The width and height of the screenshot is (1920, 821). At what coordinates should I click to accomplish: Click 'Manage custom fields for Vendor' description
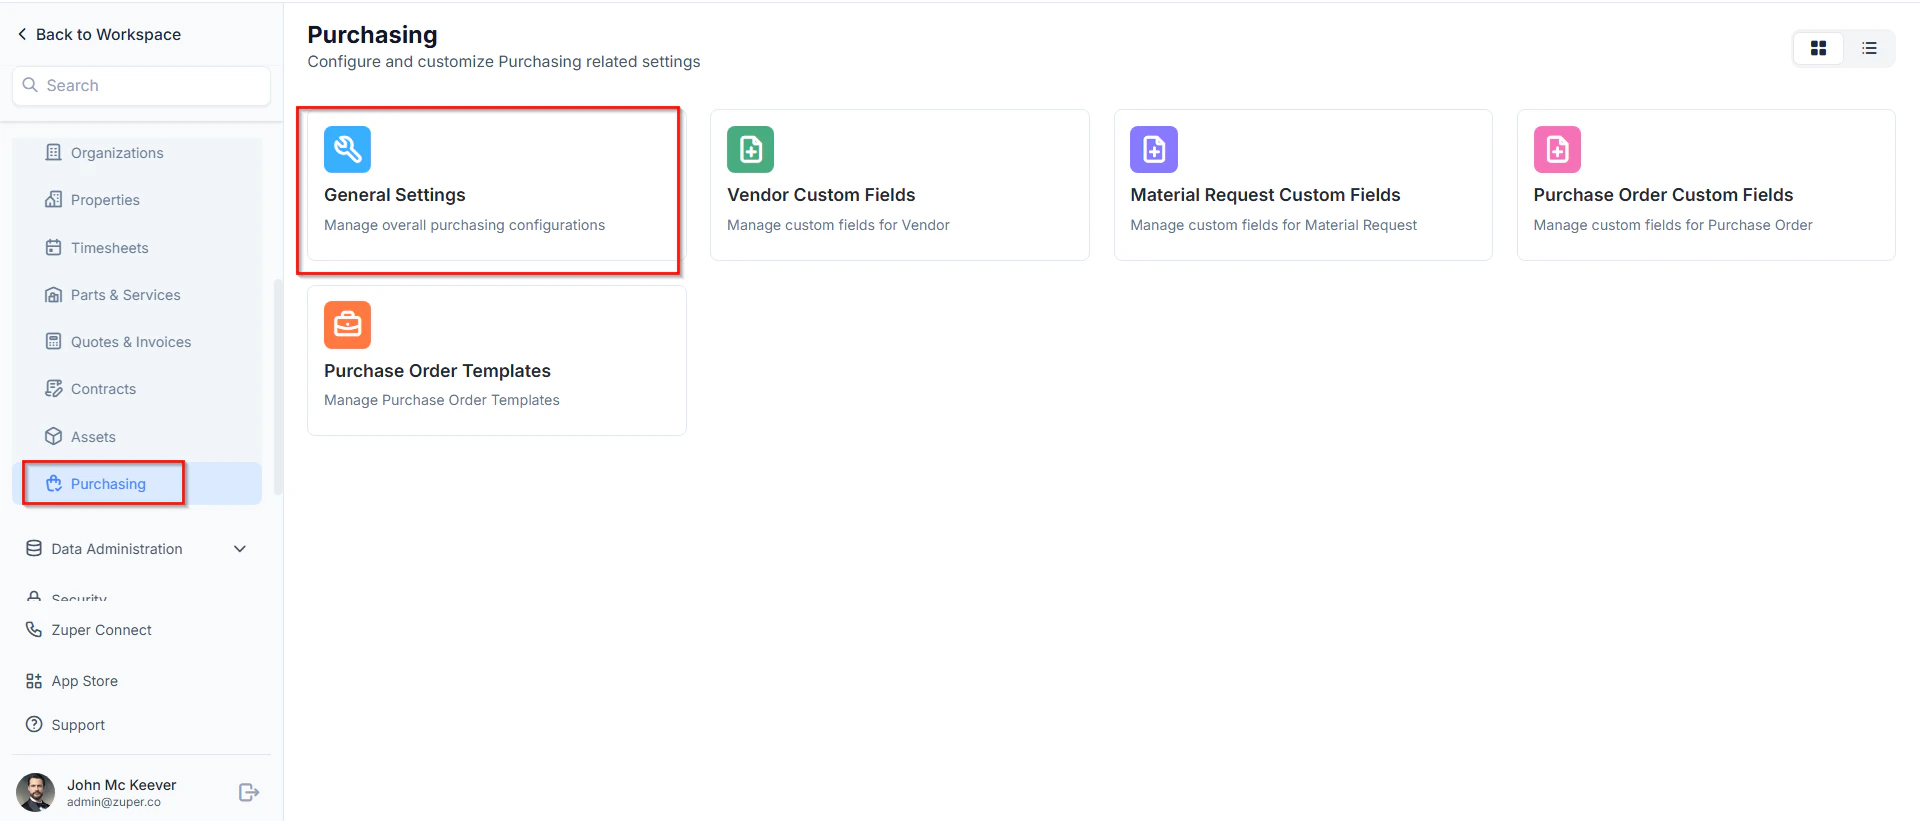(838, 225)
